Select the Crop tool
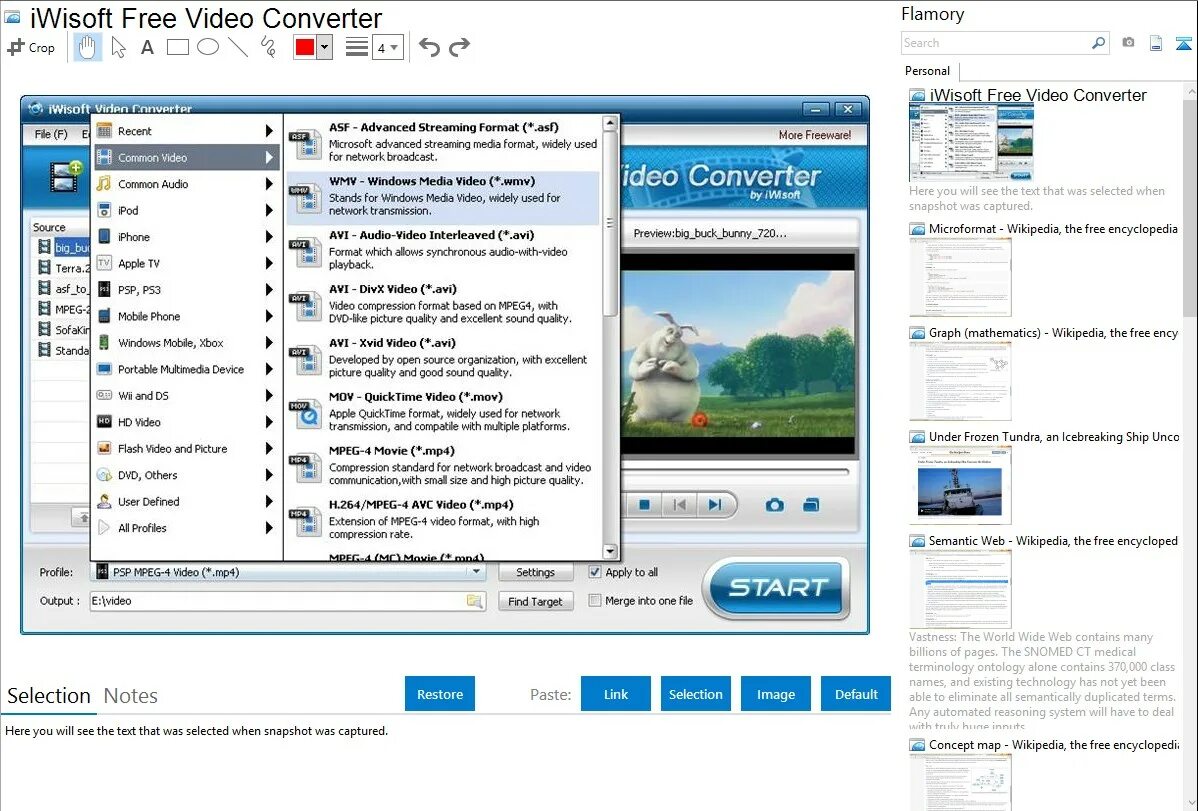Screen dimensions: 1198x811 pyautogui.click(x=31, y=47)
